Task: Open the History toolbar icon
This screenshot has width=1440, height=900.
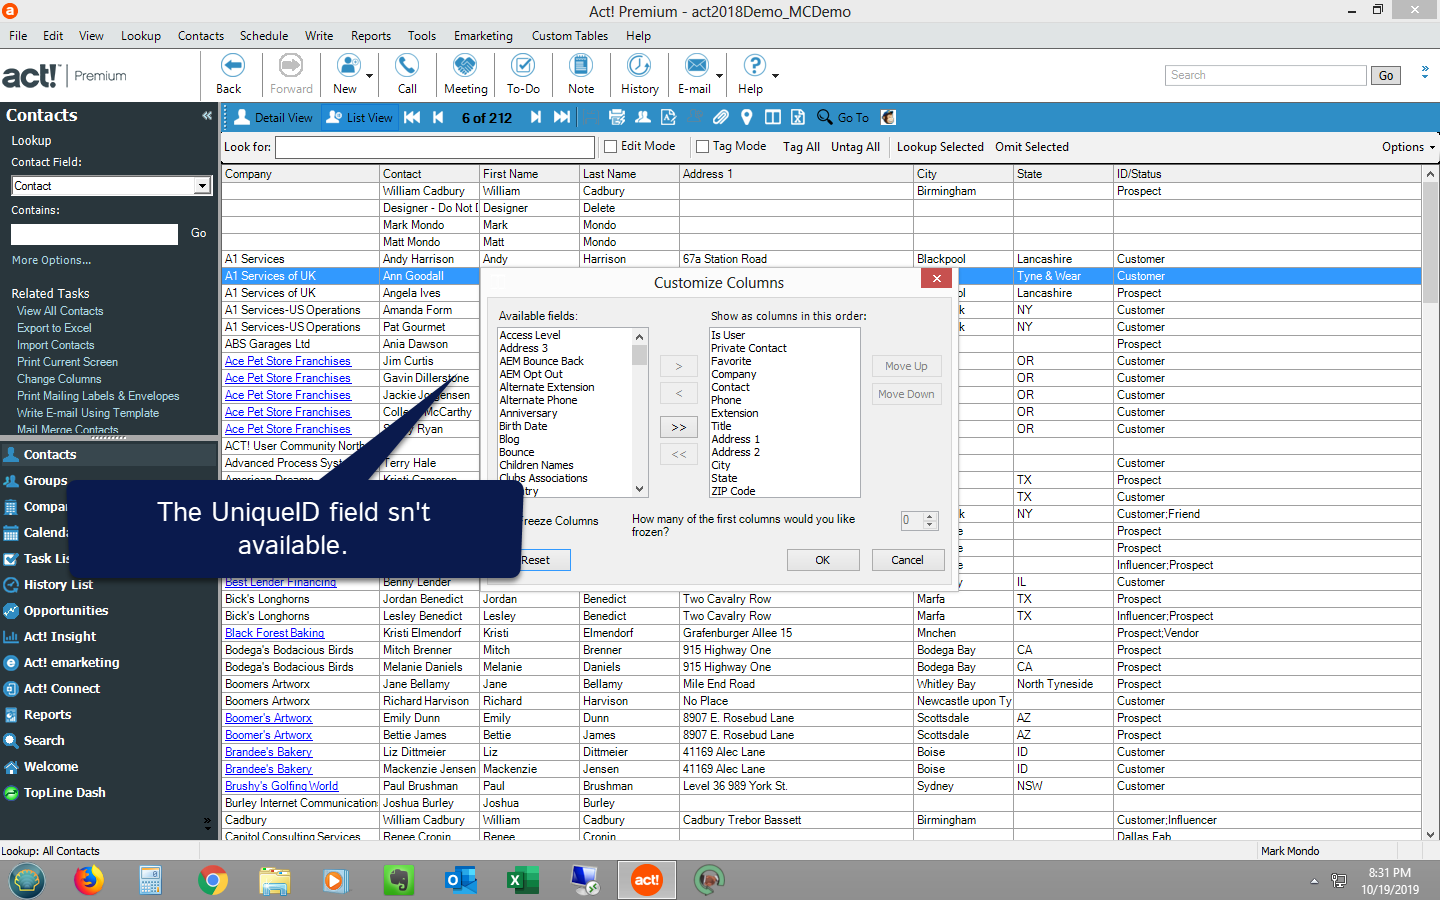Action: [639, 66]
